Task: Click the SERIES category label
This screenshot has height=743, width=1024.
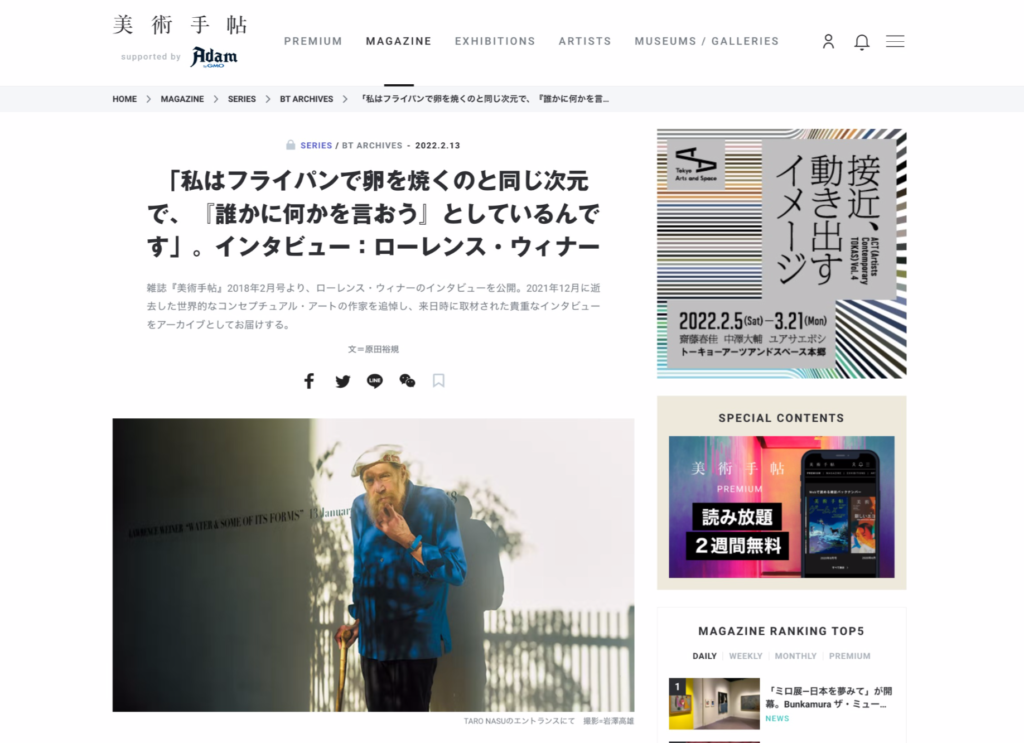Action: coord(316,146)
